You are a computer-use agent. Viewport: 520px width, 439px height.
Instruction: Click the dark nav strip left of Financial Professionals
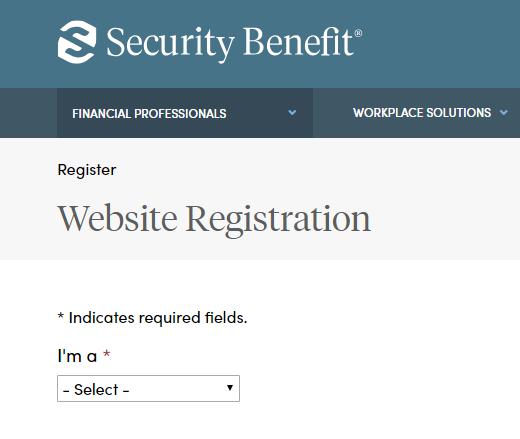point(28,113)
